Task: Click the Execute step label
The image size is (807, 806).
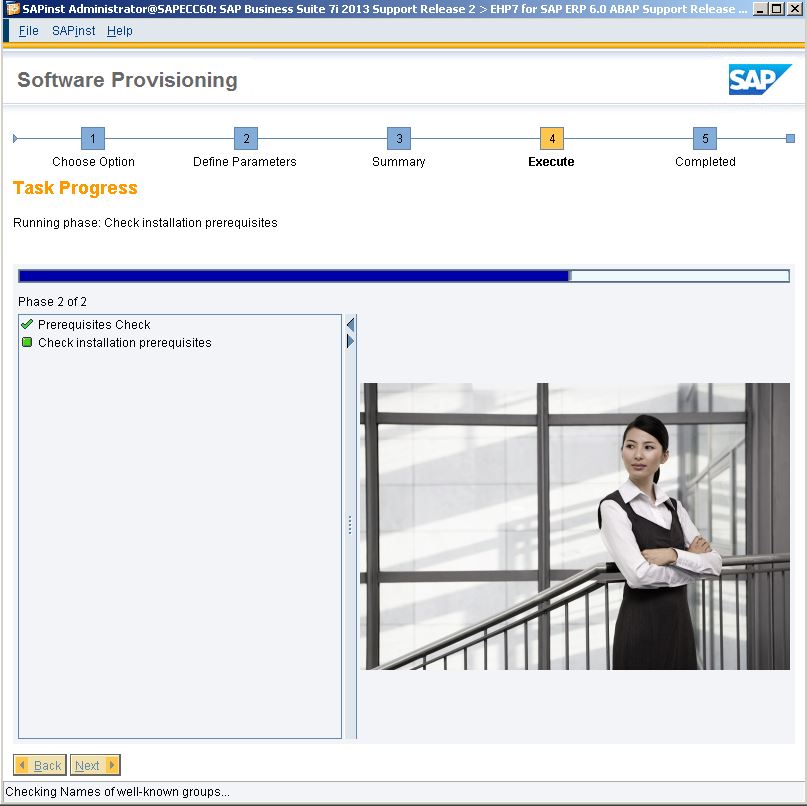Action: pos(551,162)
